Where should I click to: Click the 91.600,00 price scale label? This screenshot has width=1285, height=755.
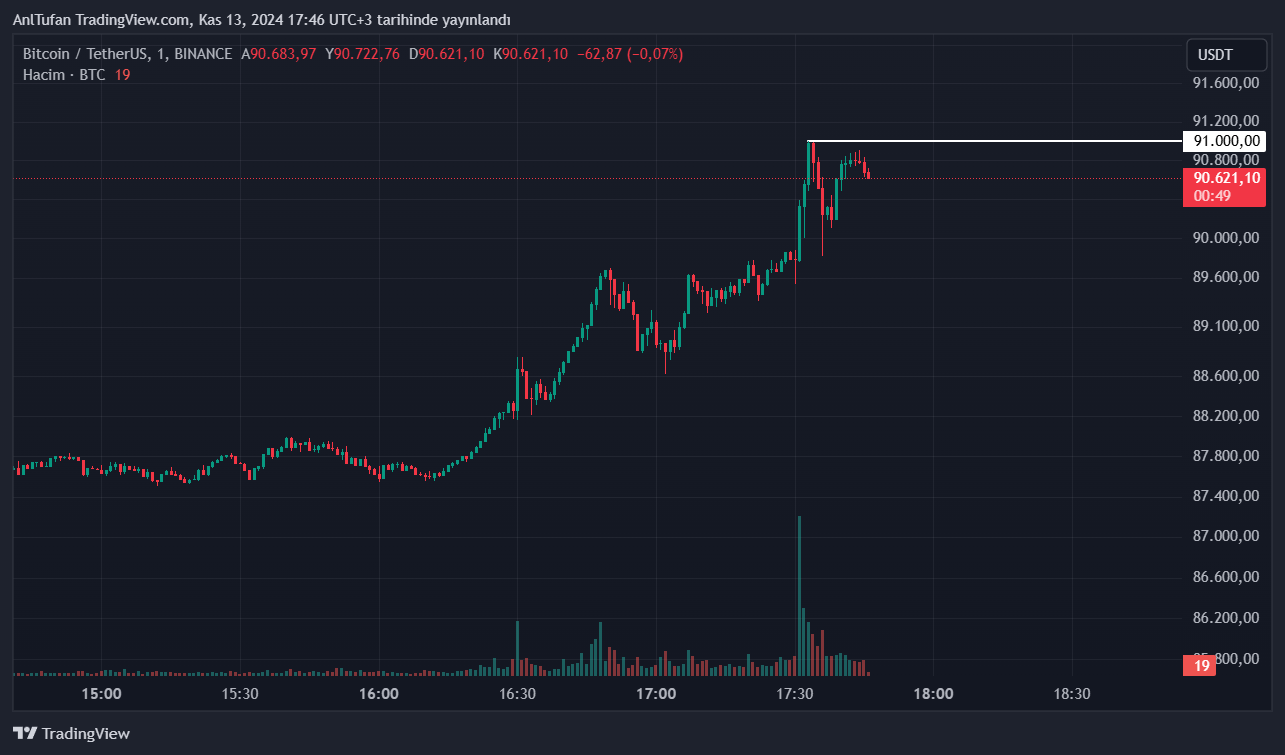1225,83
